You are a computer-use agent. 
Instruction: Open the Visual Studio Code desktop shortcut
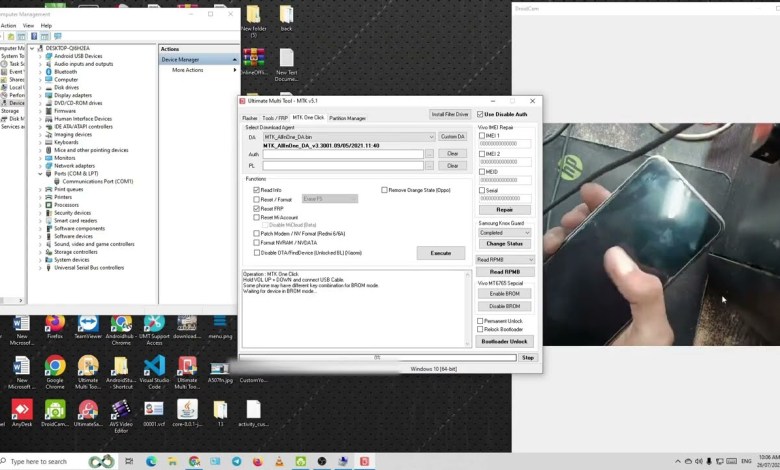tap(154, 373)
